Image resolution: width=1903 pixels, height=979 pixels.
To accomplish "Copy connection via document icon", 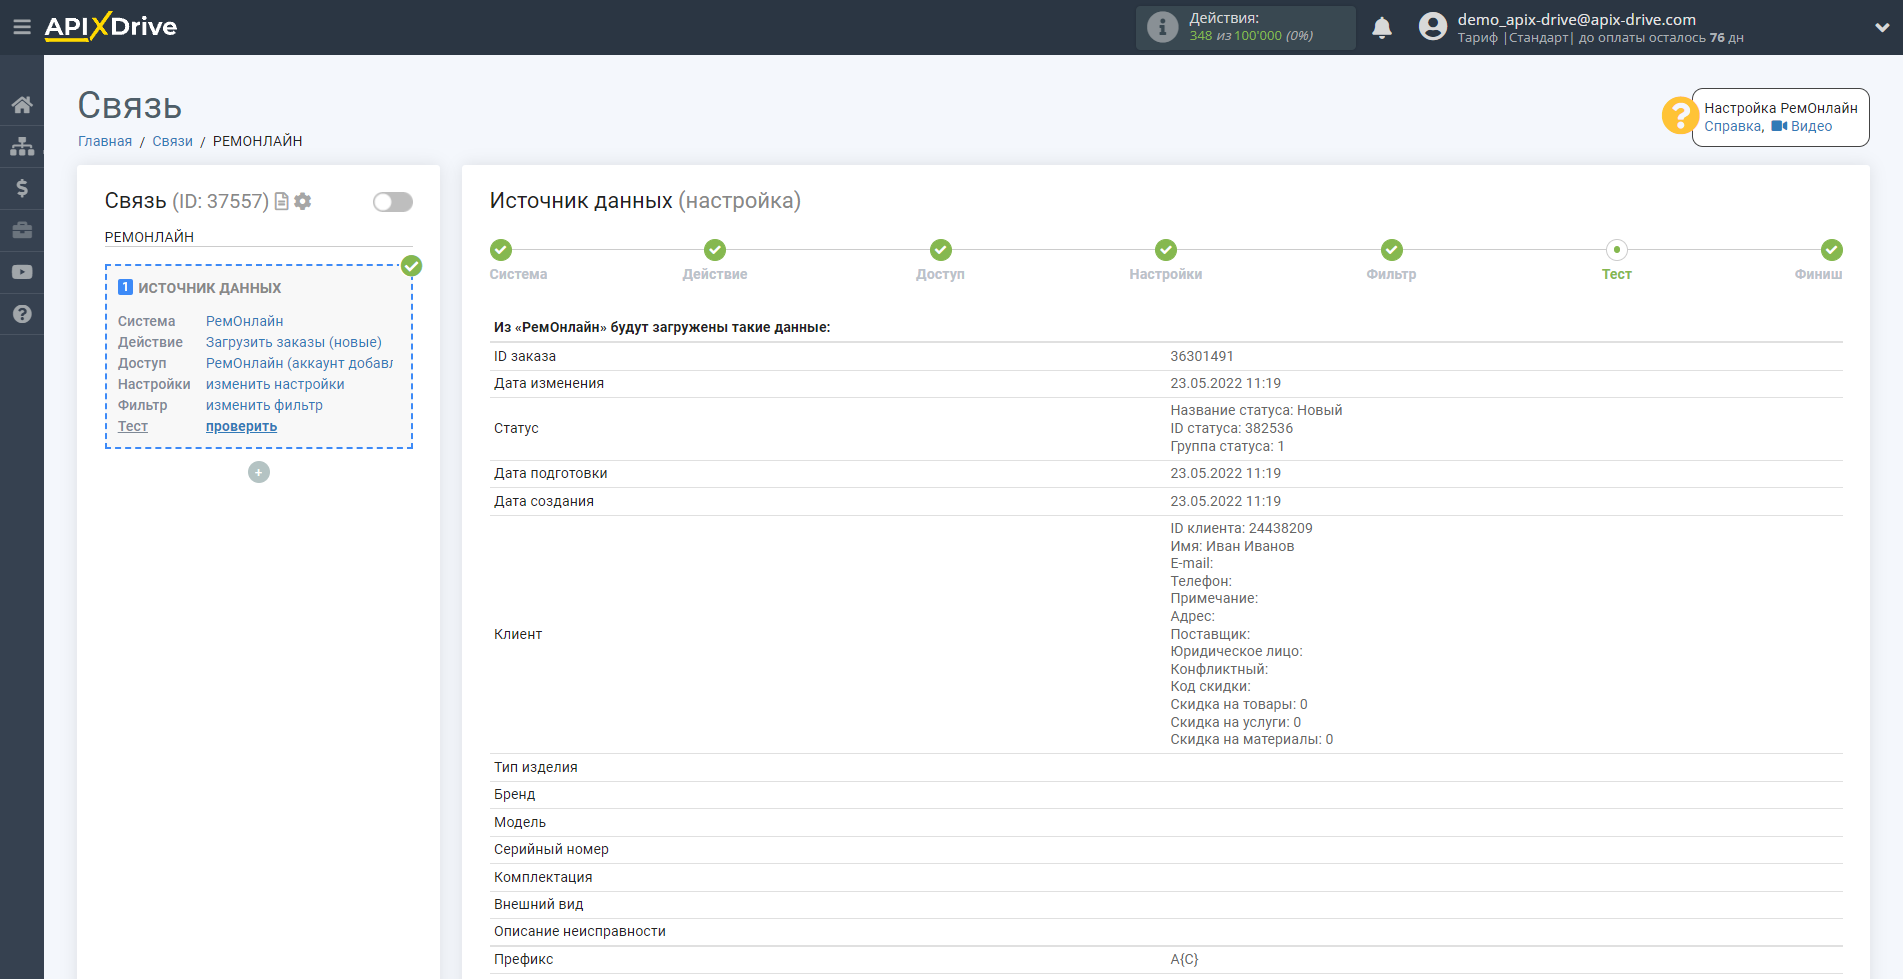I will point(282,201).
